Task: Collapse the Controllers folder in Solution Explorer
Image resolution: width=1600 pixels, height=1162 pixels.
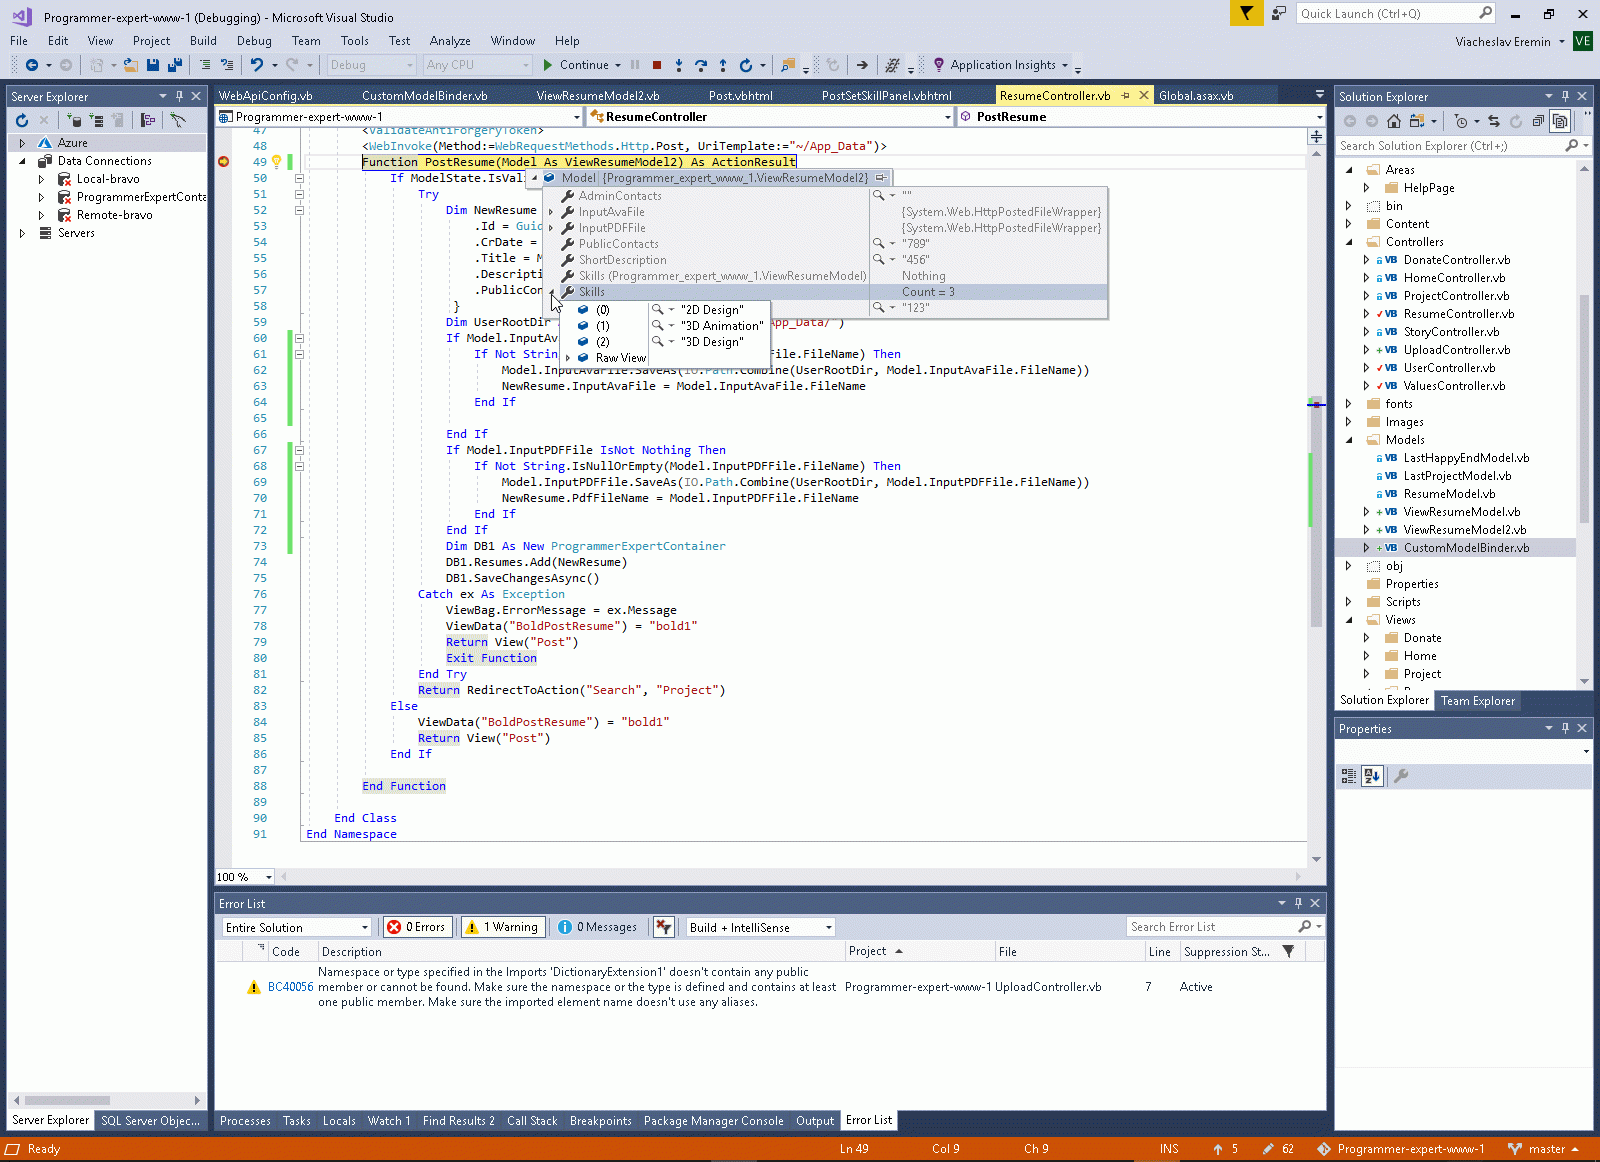Action: tap(1349, 242)
